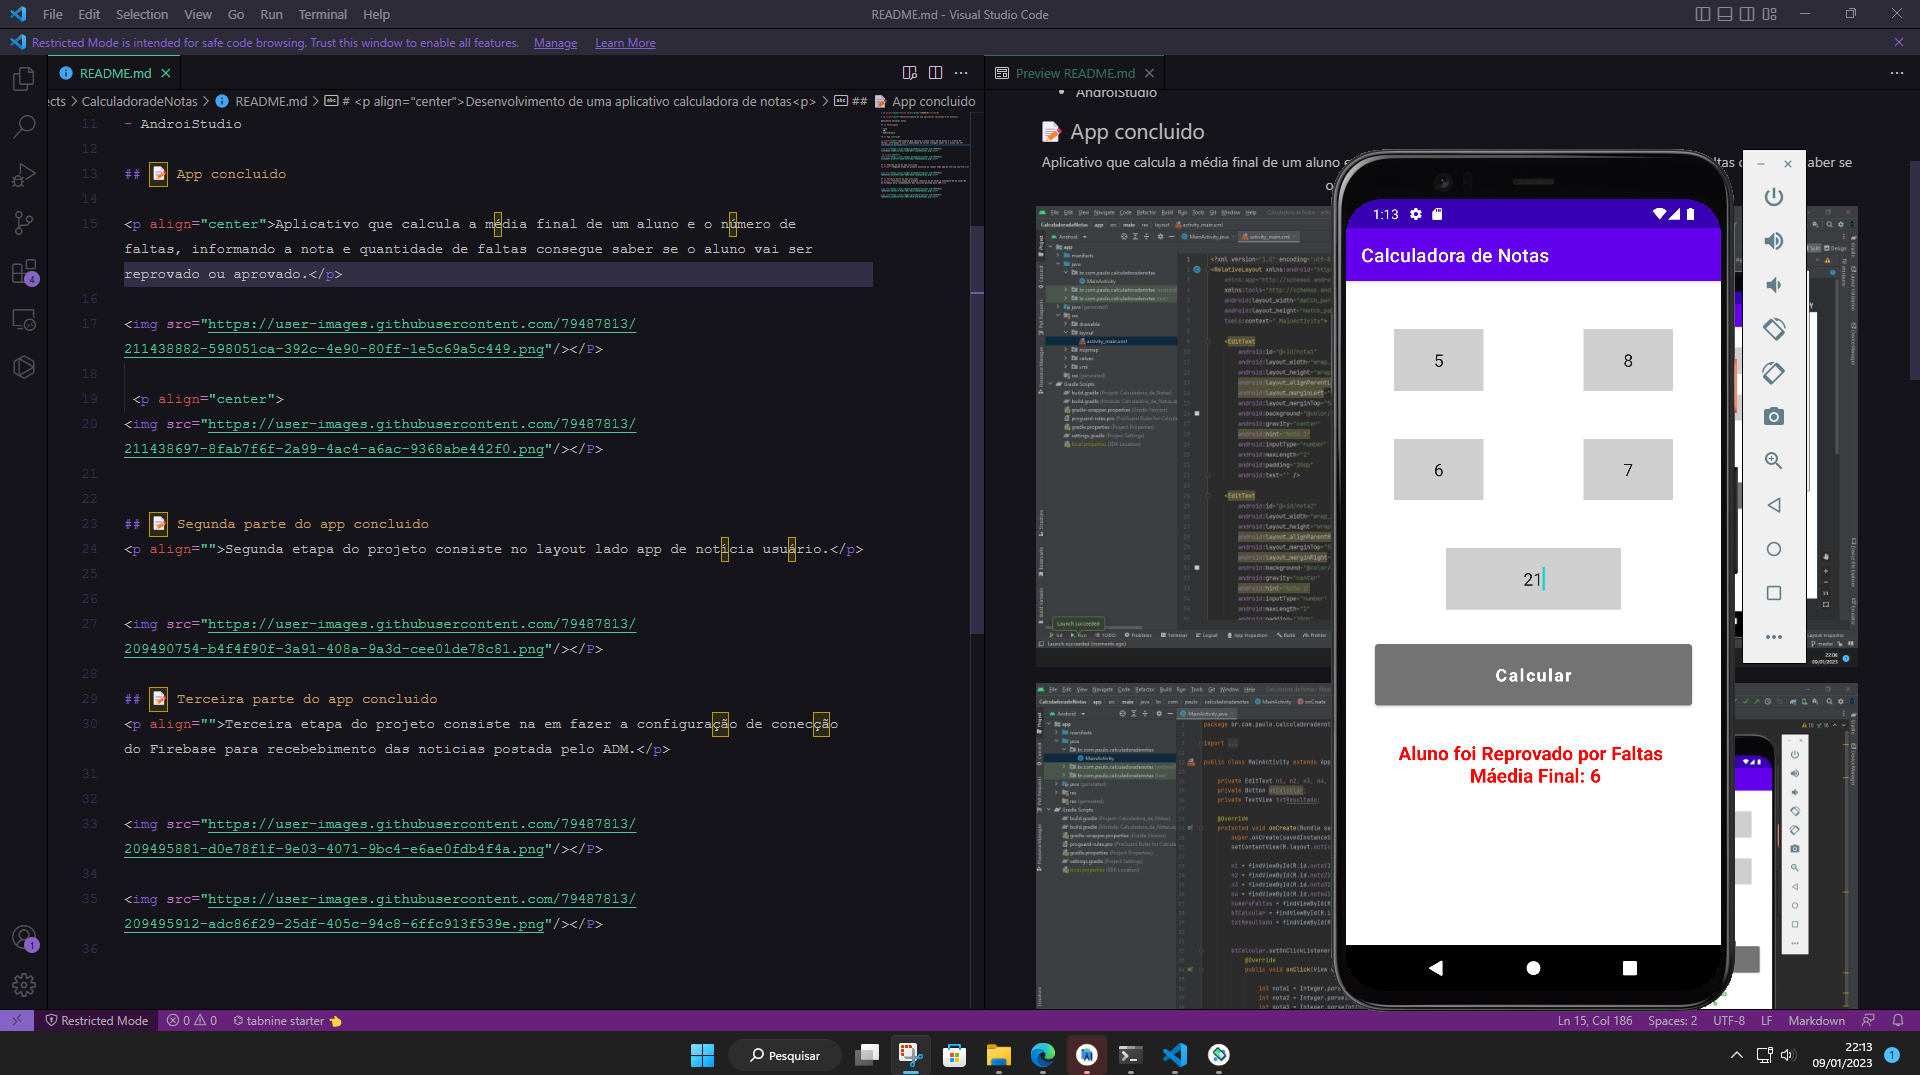Open the taskbar volume control
This screenshot has width=1920, height=1075.
pos(1788,1054)
